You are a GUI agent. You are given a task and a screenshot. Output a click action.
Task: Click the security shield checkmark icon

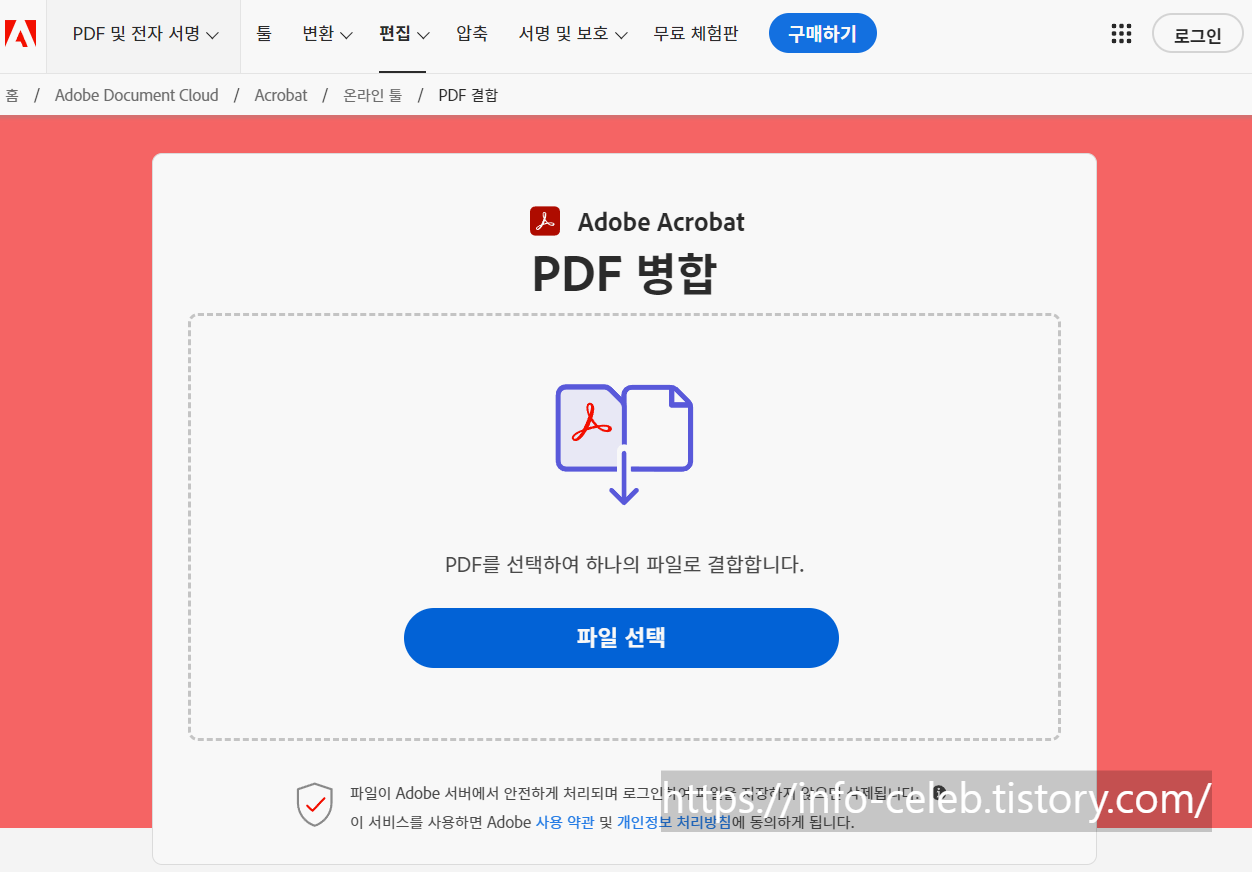pyautogui.click(x=314, y=805)
